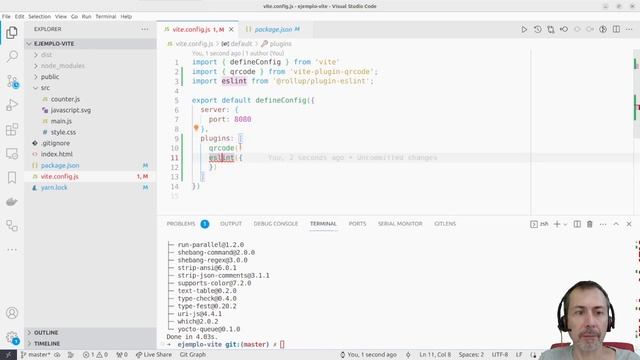
Task: Click the Split Editor Right icon
Action: 616,29
